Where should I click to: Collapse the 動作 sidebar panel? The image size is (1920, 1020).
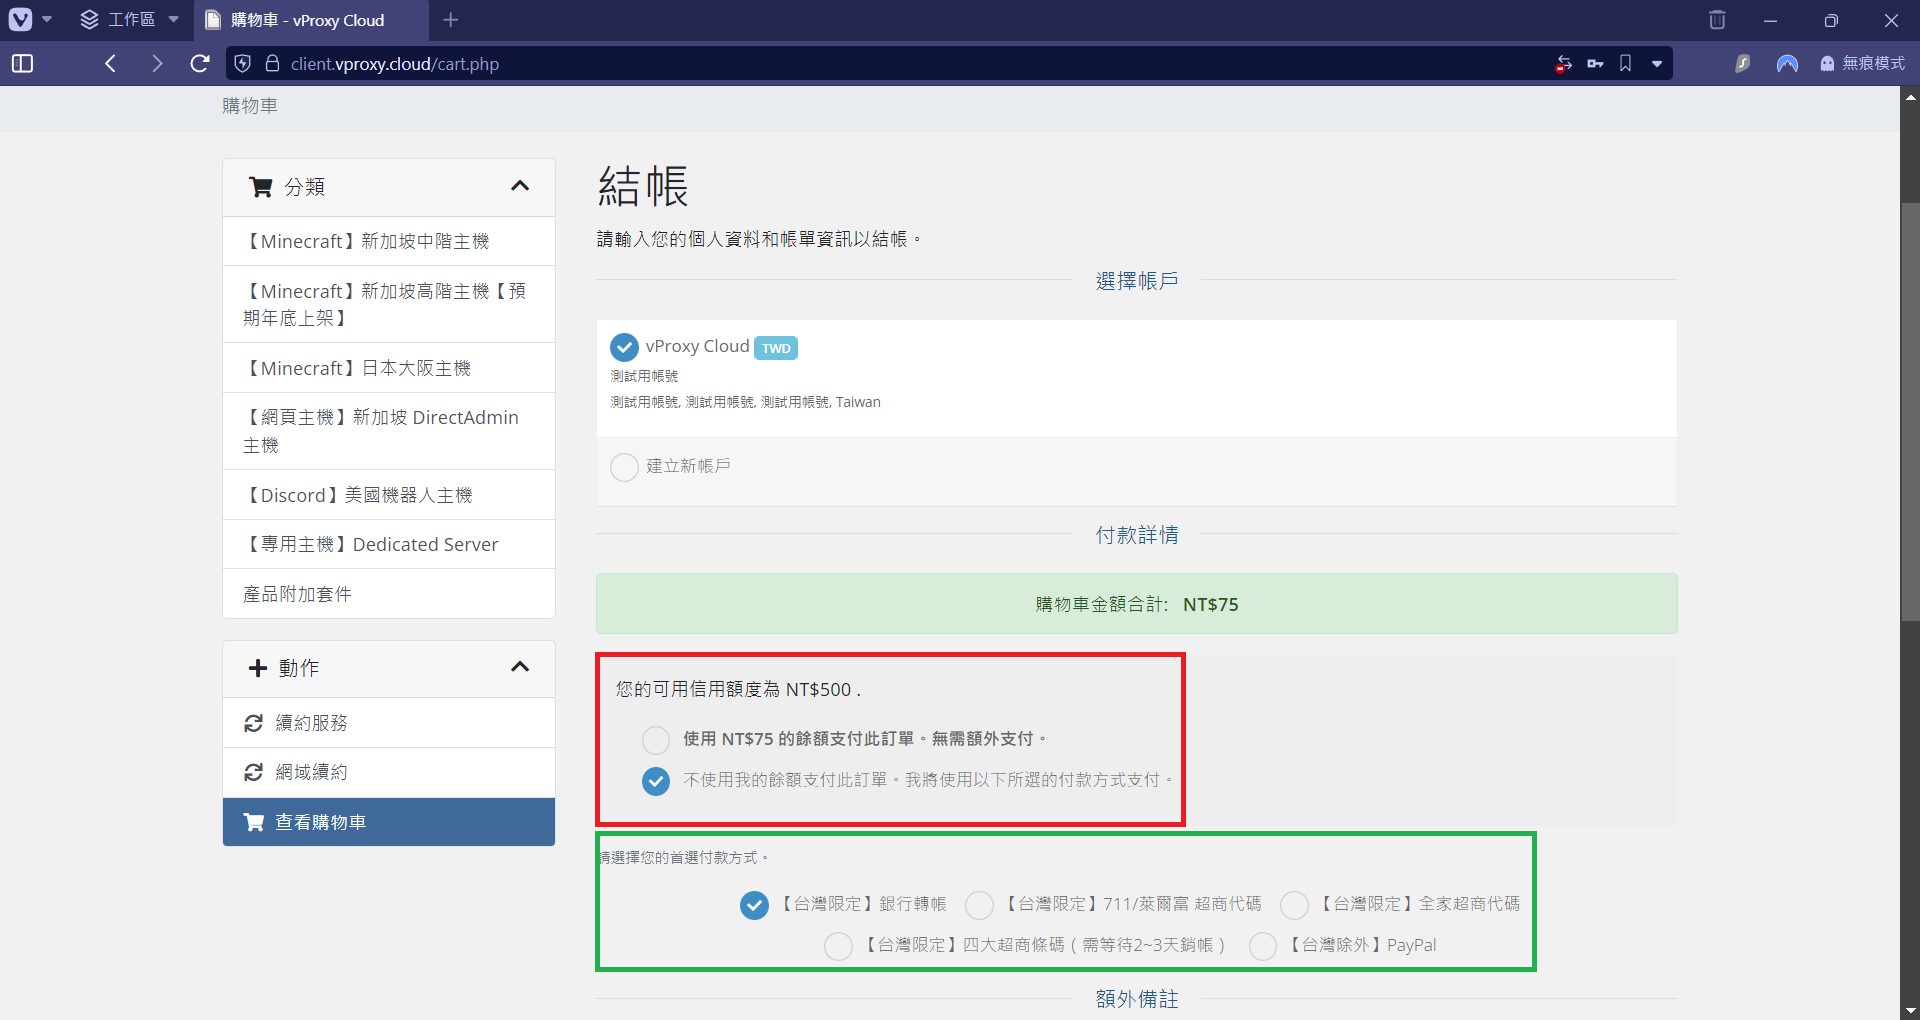point(520,667)
